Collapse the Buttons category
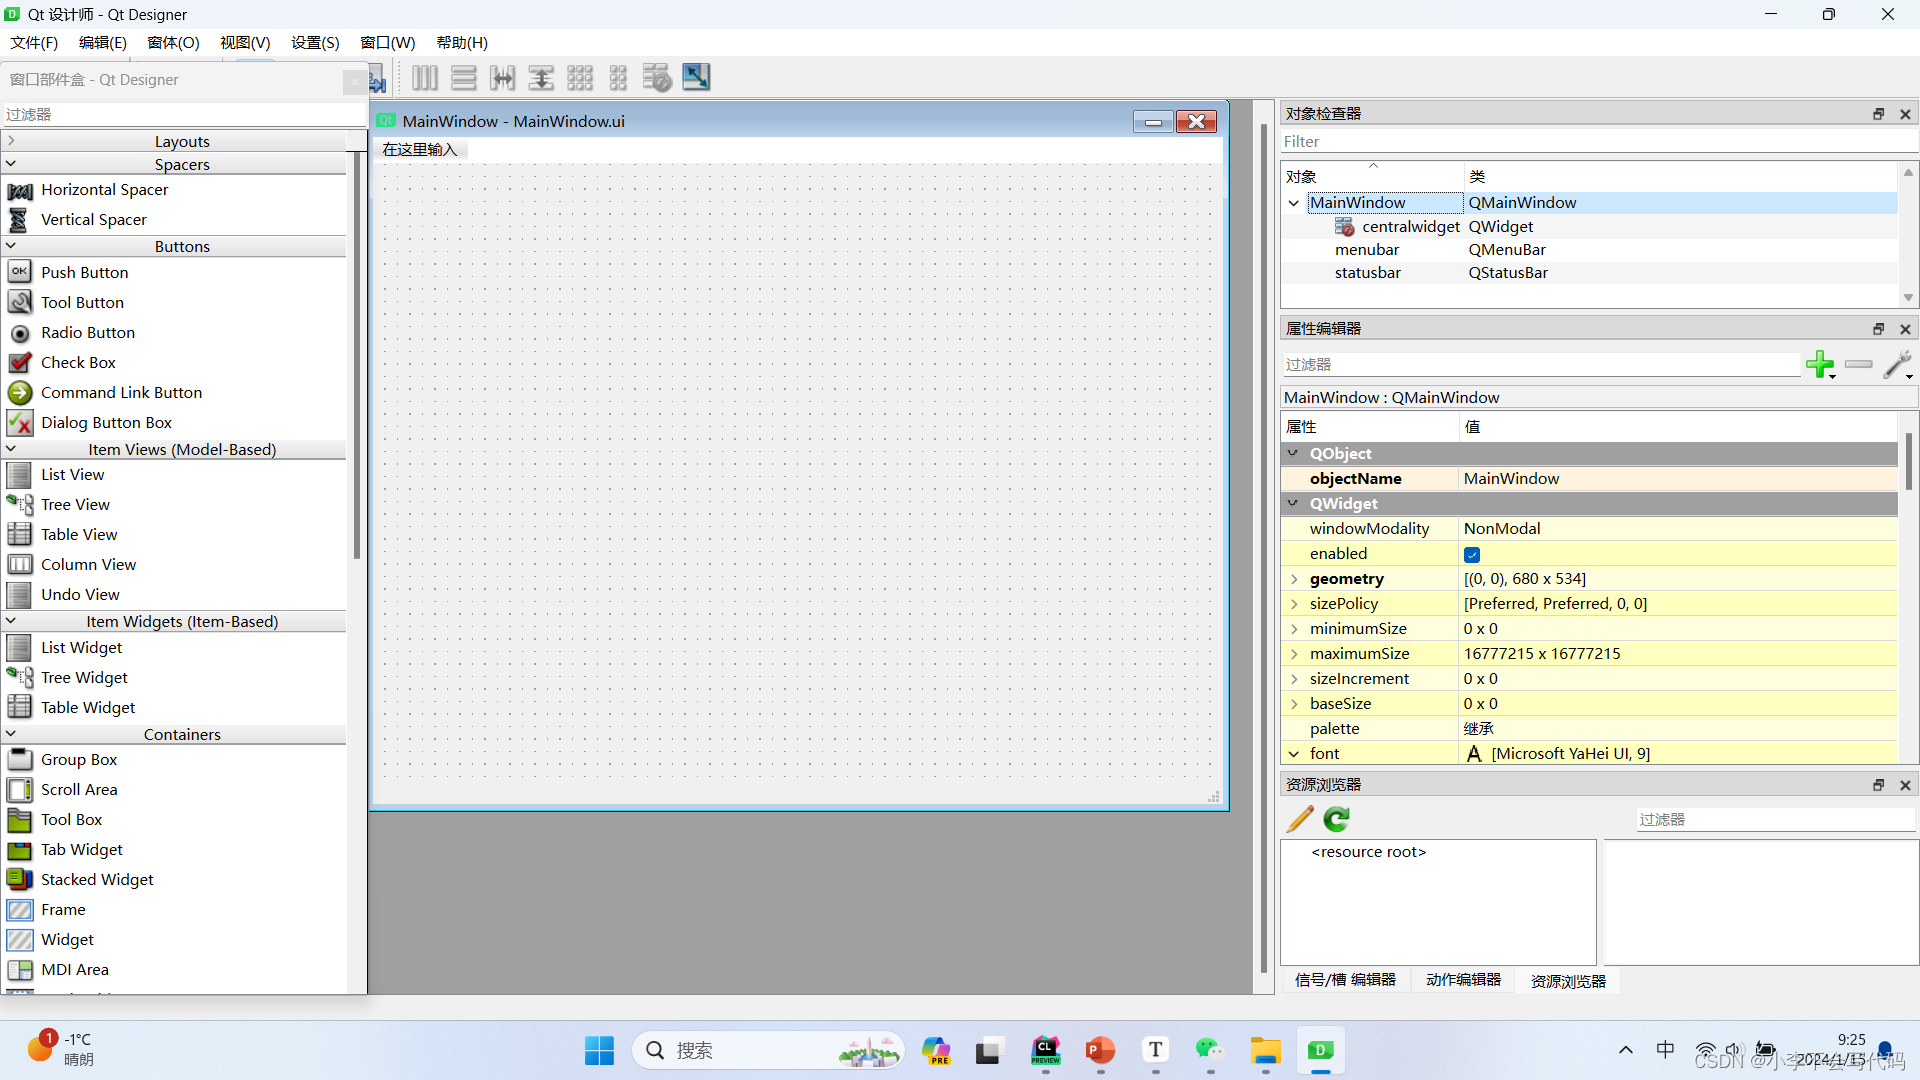Viewport: 1920px width, 1080px height. pyautogui.click(x=11, y=245)
